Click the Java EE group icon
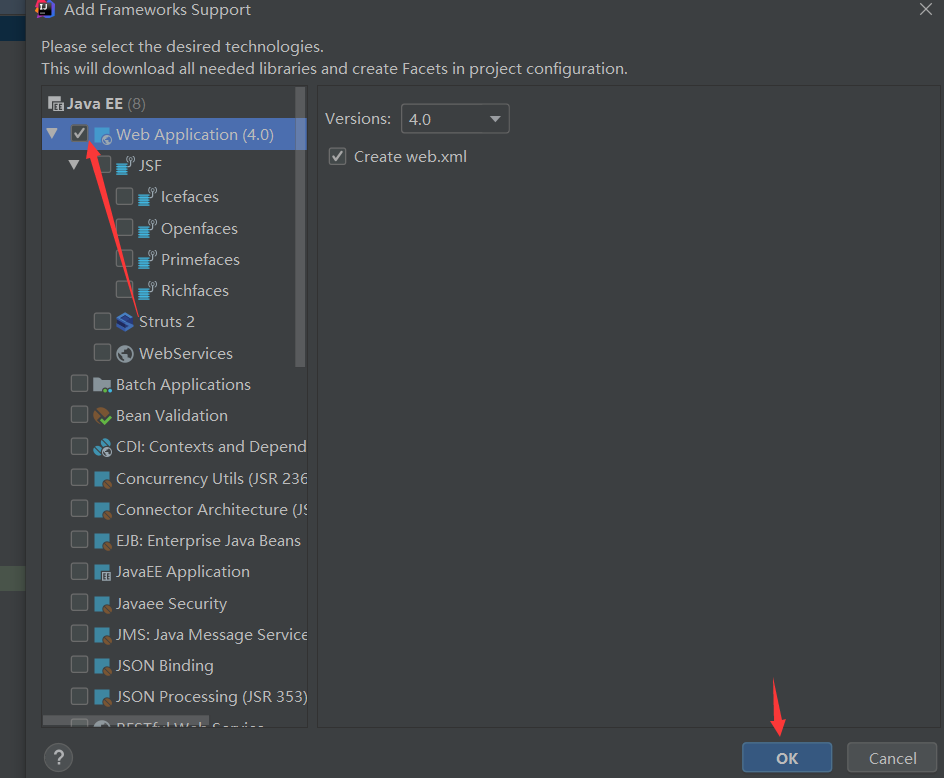This screenshot has width=944, height=778. pyautogui.click(x=55, y=104)
